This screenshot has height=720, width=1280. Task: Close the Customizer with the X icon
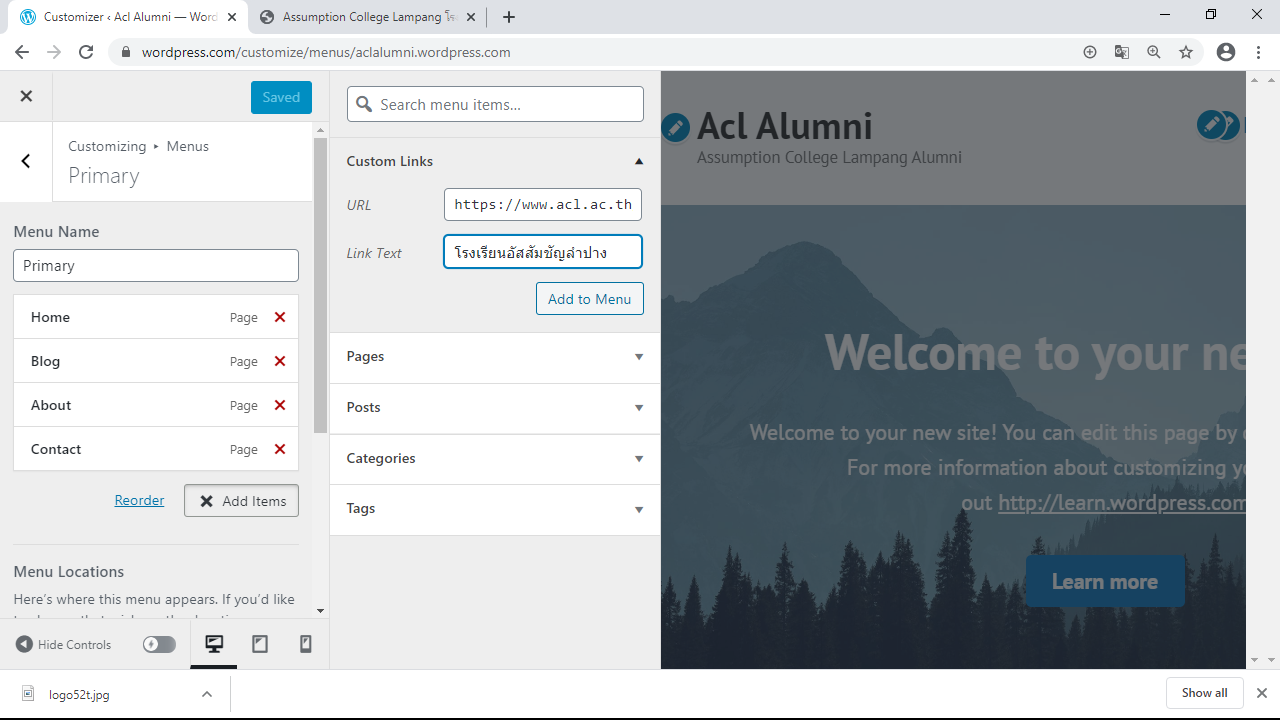(x=26, y=96)
